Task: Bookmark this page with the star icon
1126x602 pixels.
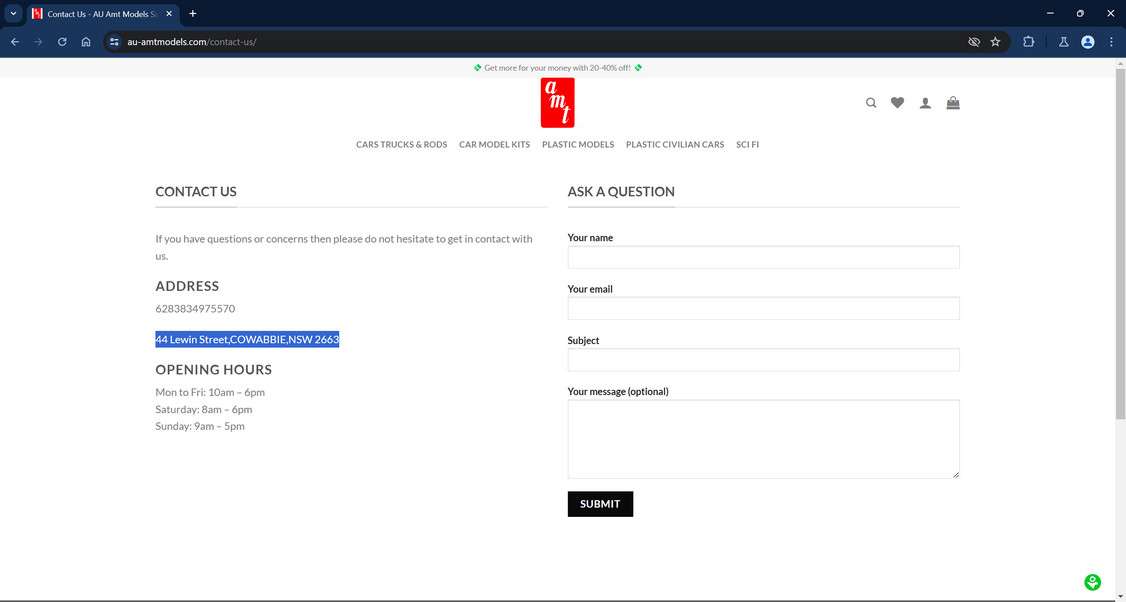Action: point(995,42)
